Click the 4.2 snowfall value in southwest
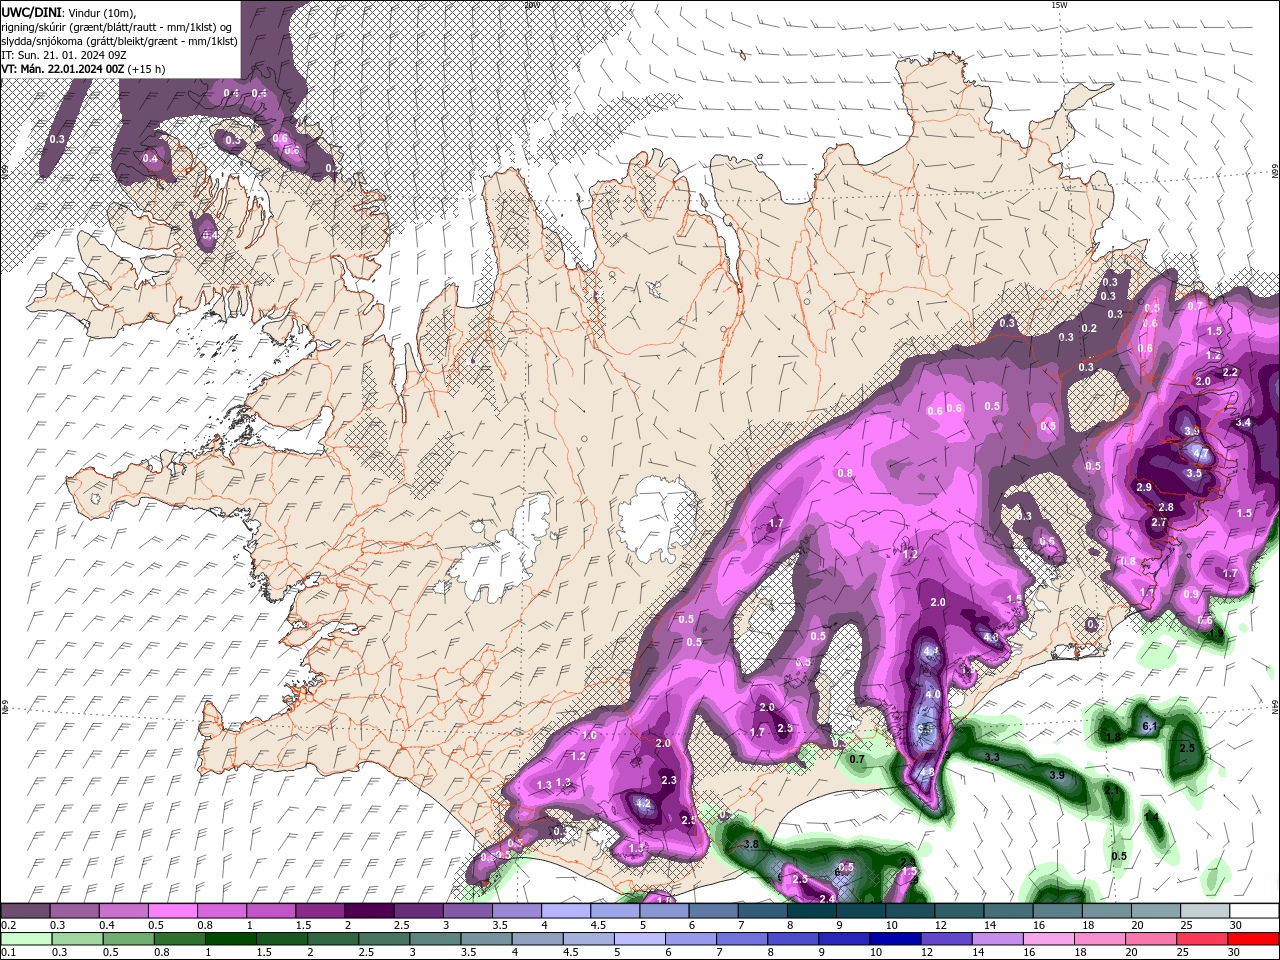1280x960 pixels. 644,803
